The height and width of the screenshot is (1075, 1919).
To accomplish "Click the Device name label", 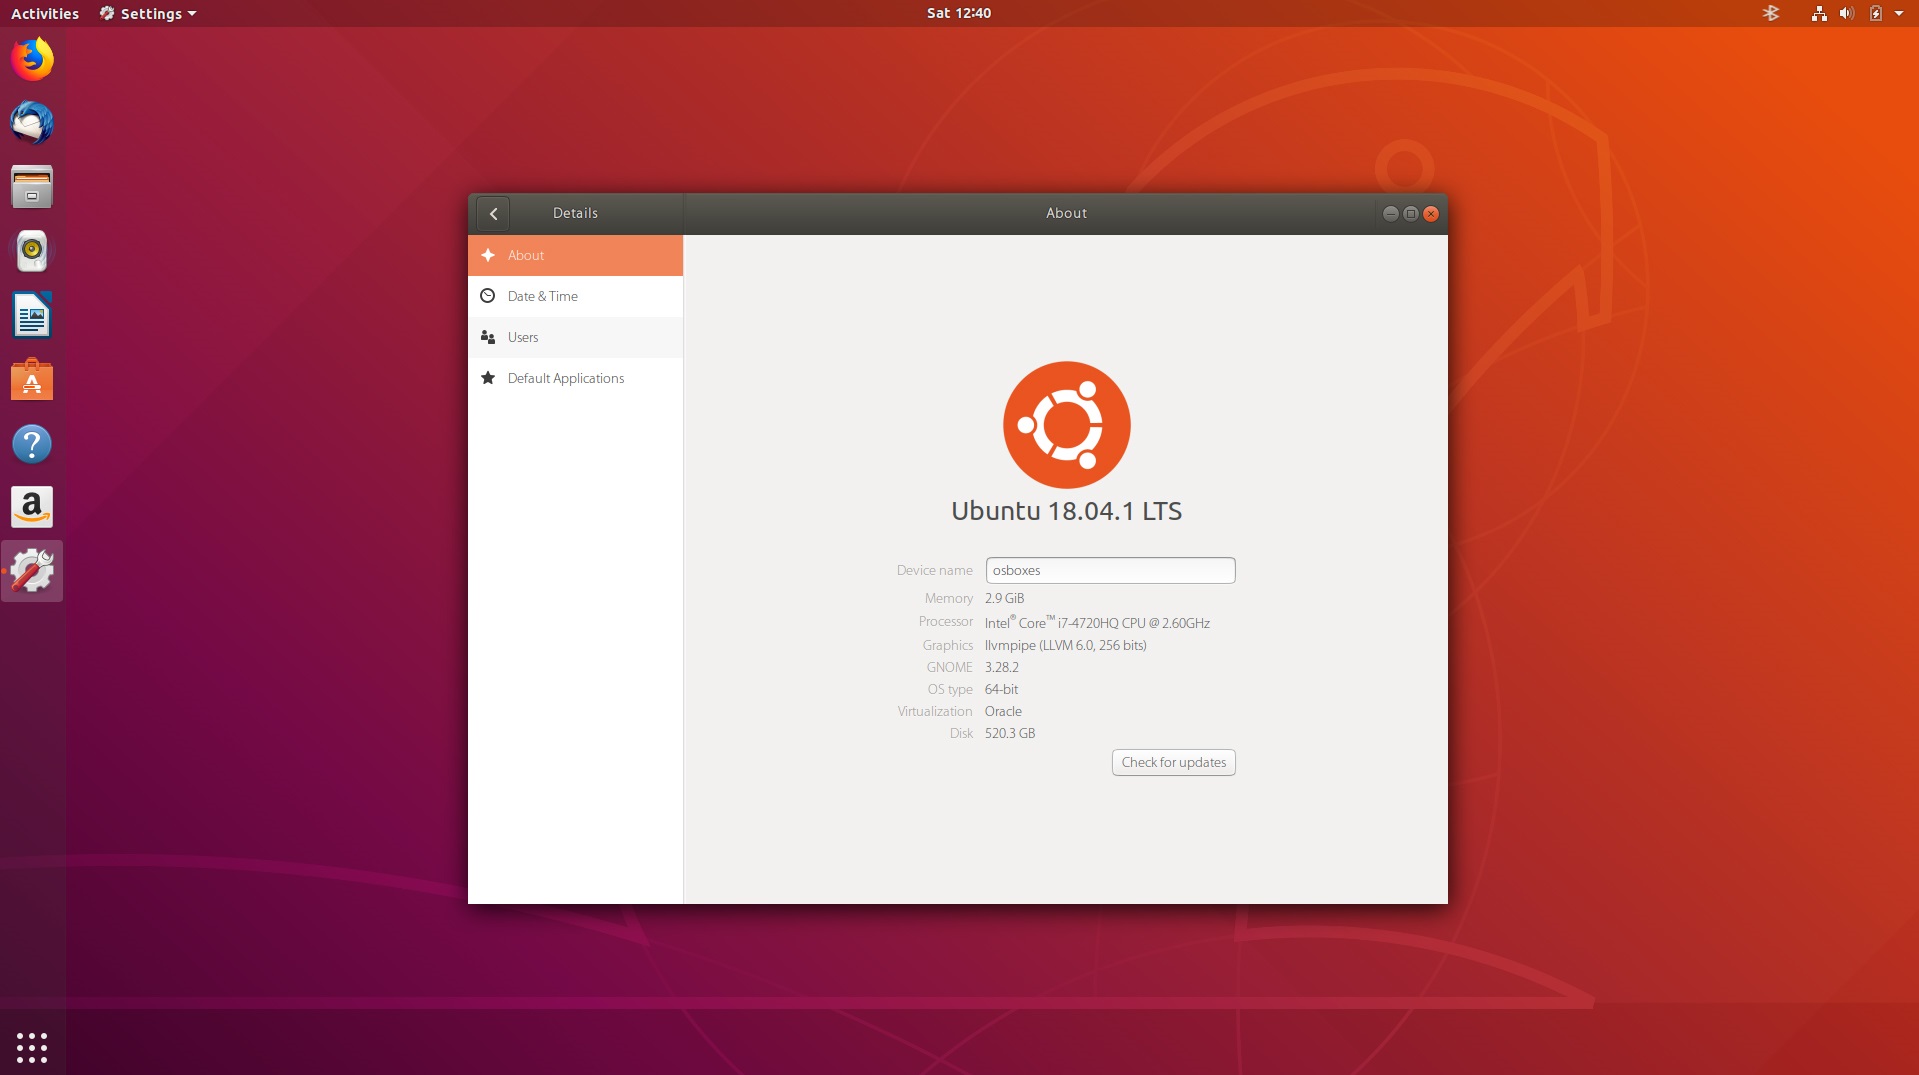I will click(934, 570).
